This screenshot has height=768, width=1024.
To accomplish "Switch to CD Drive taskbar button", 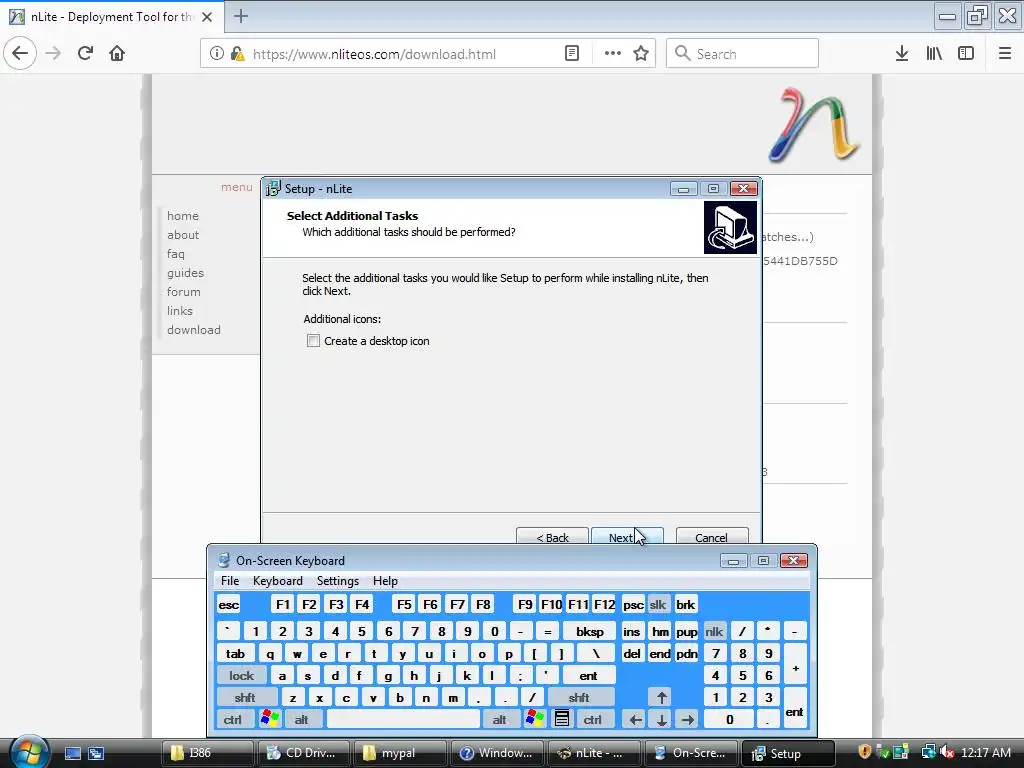I will pos(304,753).
